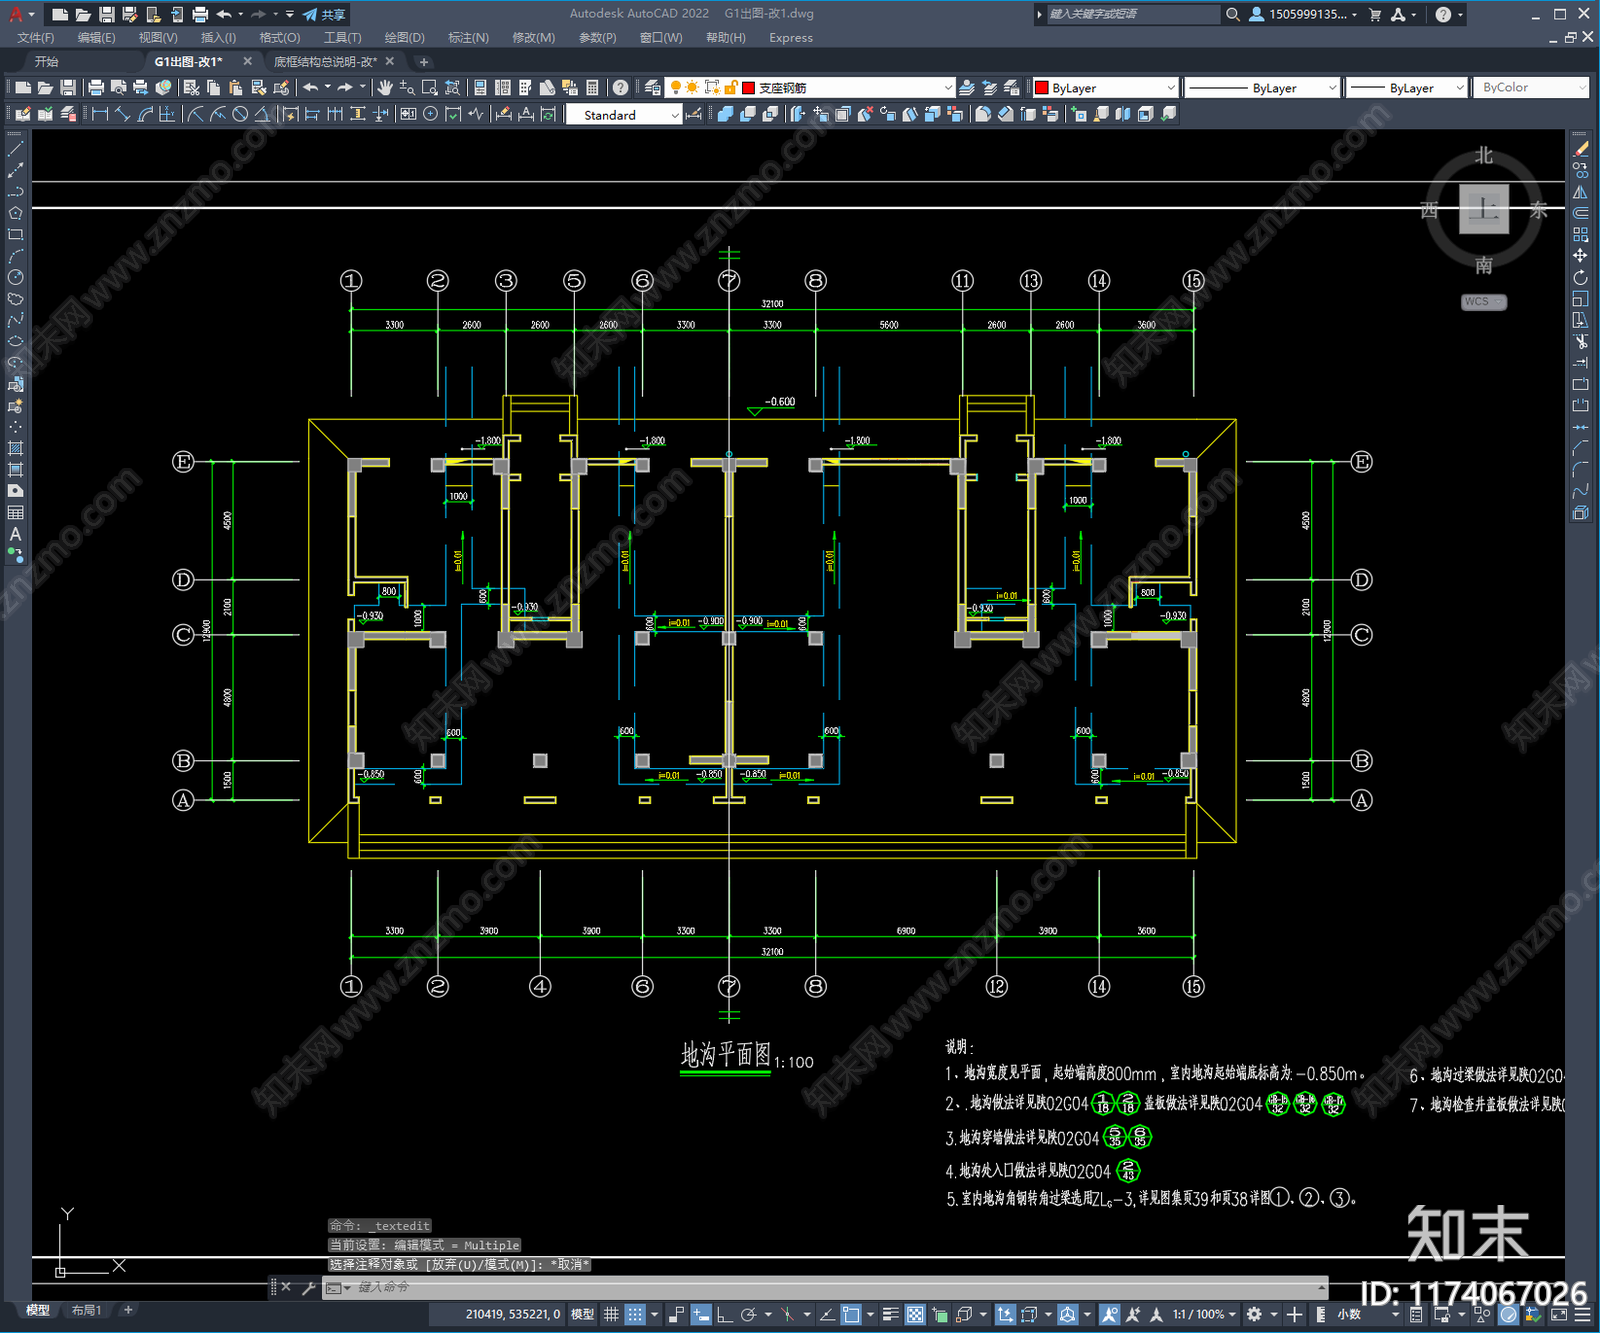
Task: Open the Workspace switching gear icon
Action: coord(1254,1314)
